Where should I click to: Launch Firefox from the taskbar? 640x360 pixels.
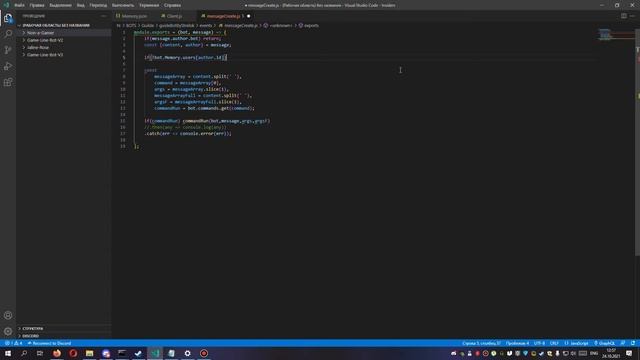click(x=57, y=353)
